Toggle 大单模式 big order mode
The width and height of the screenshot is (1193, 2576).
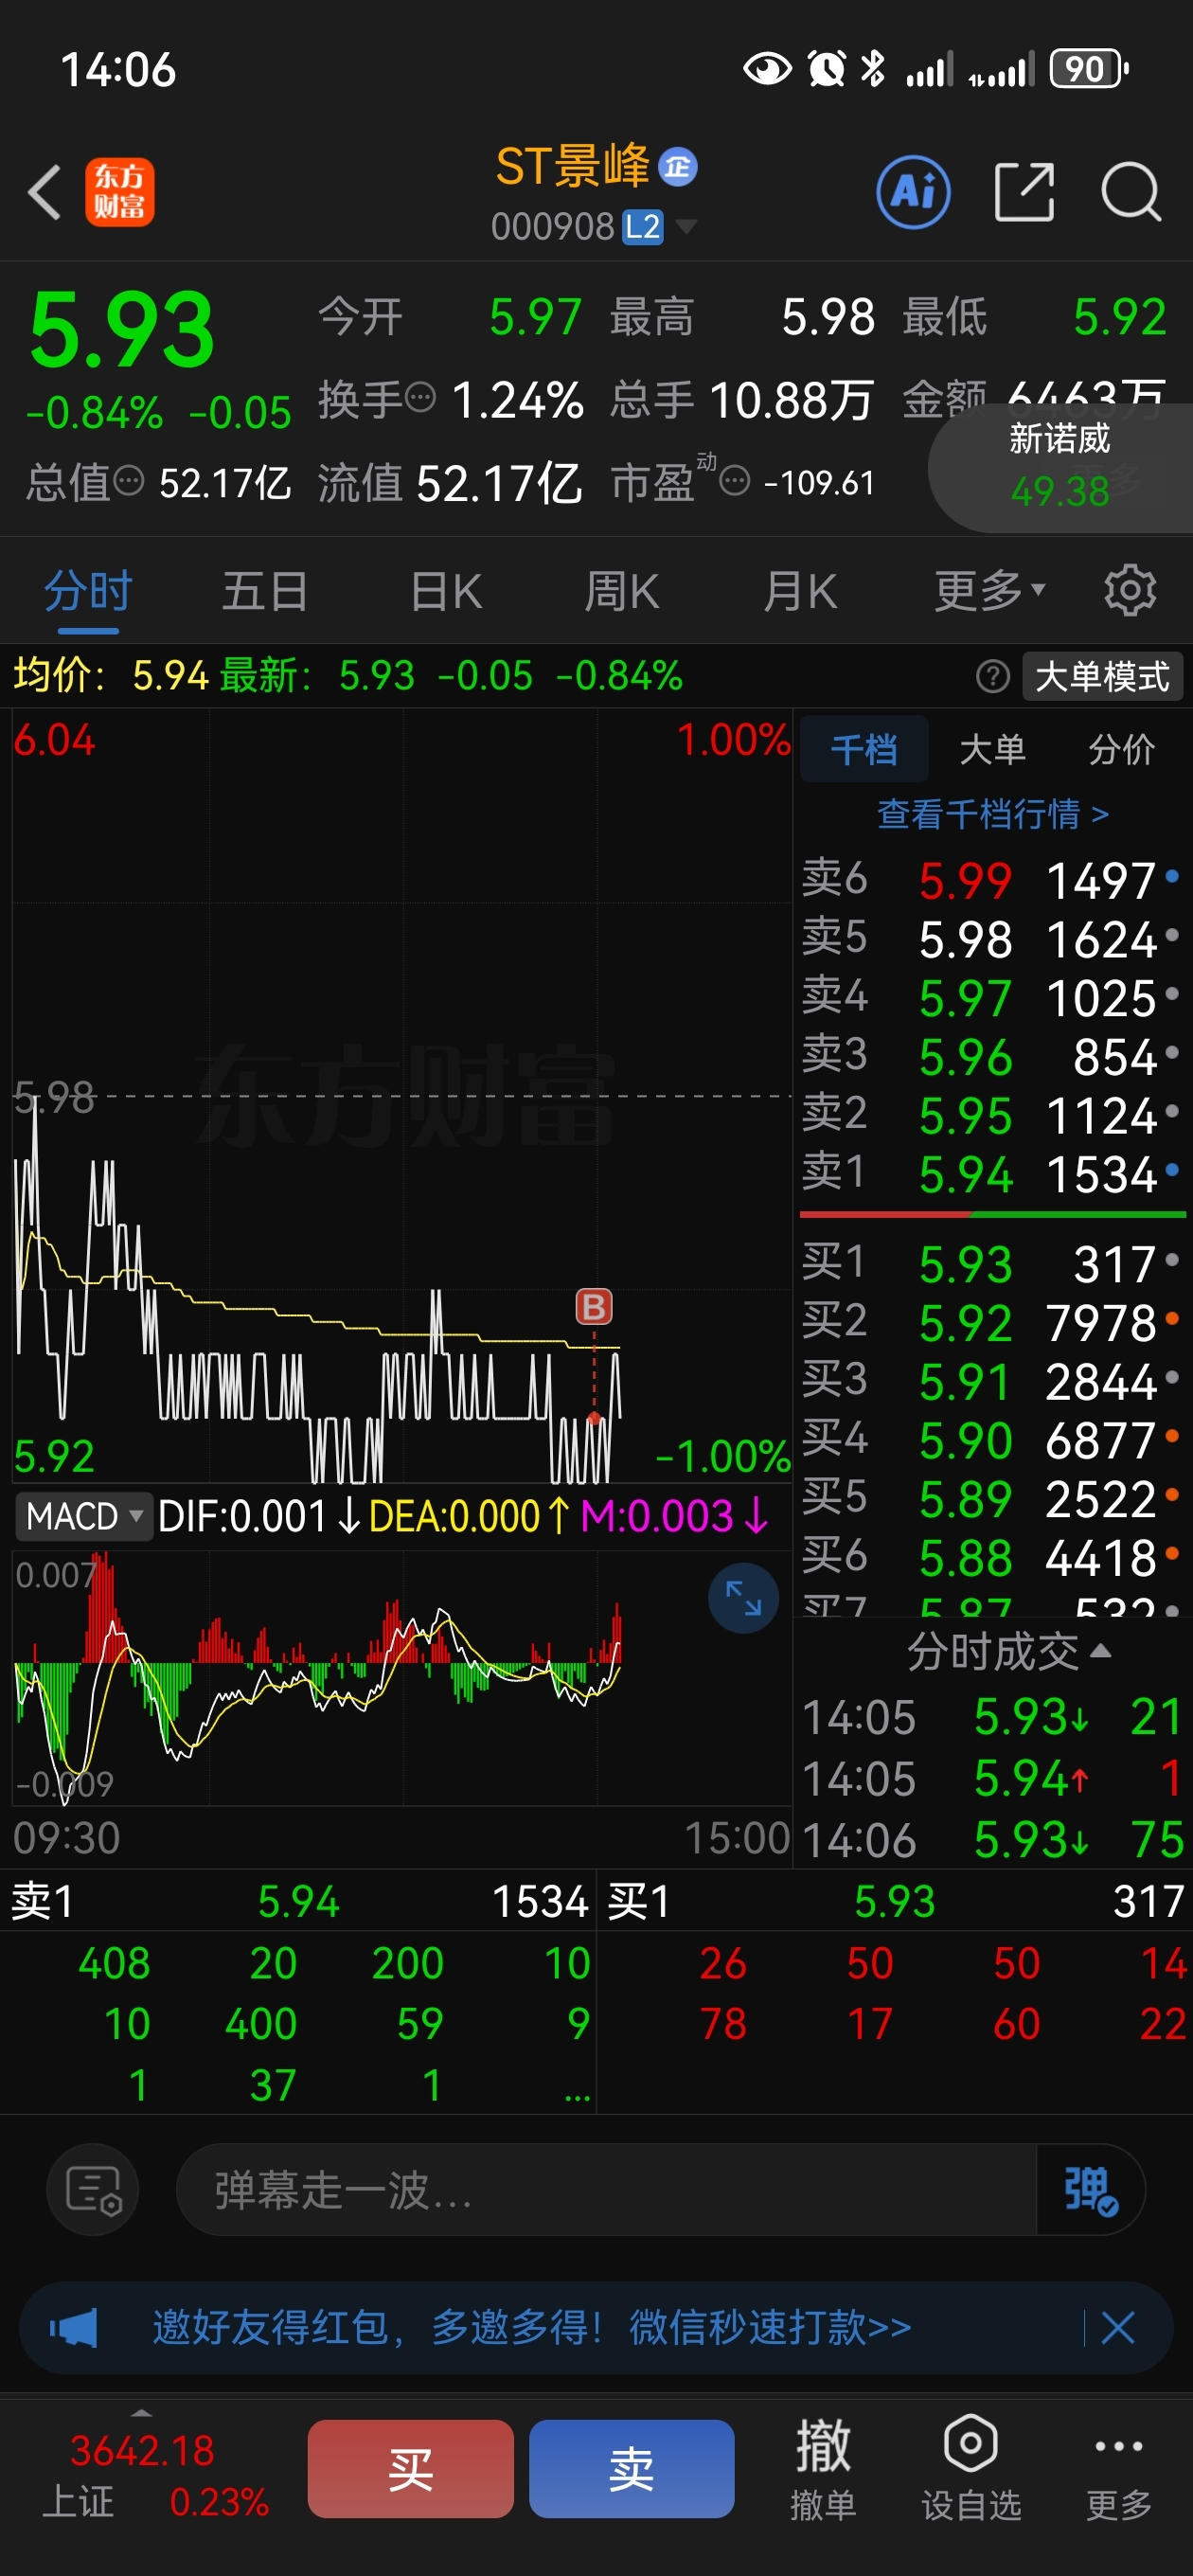[x=1102, y=677]
